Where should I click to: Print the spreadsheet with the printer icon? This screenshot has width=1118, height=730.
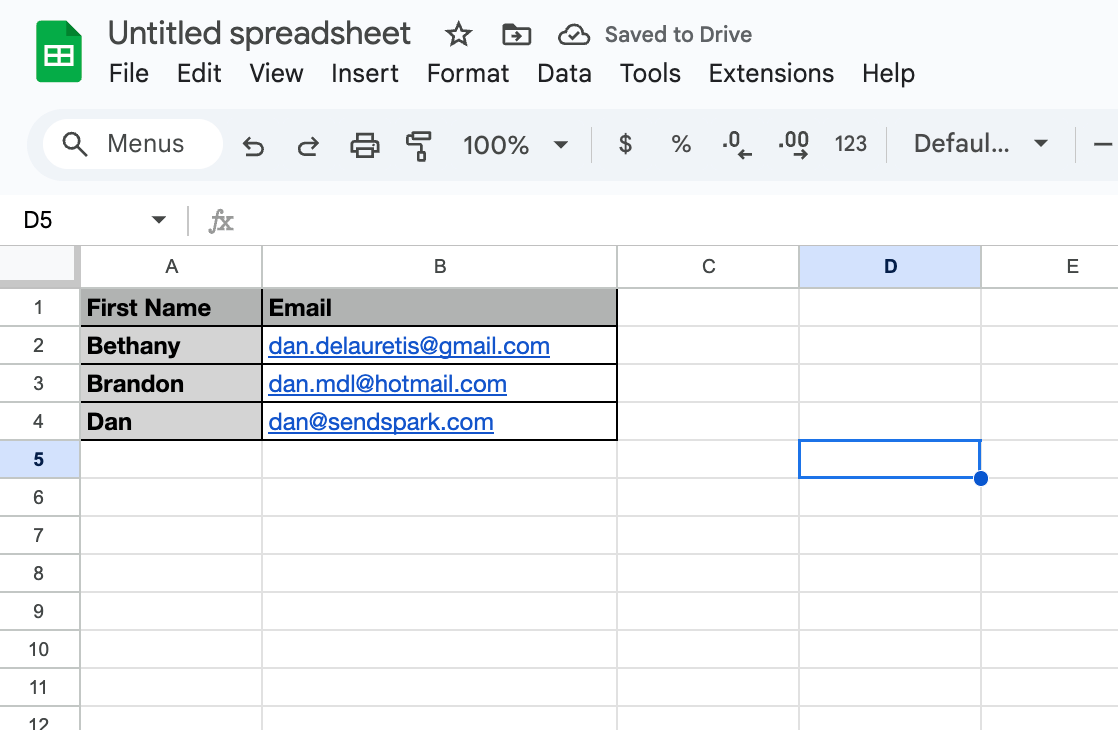point(364,145)
